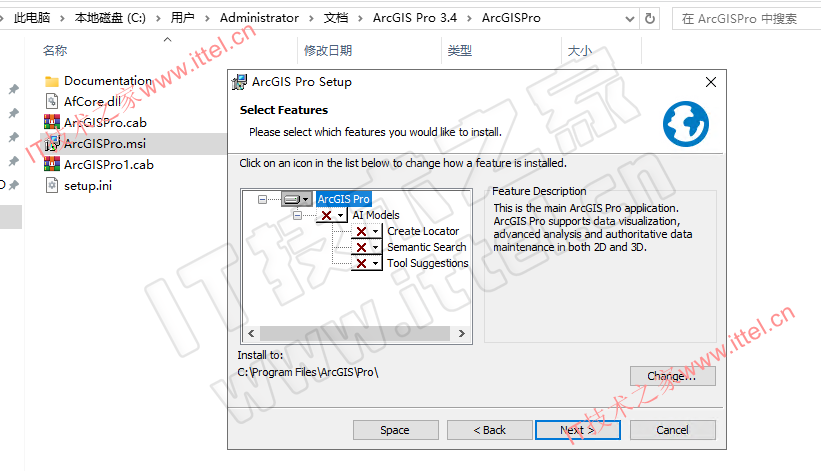
Task: Select the ArcGISPro.msi file icon
Action: 52,143
